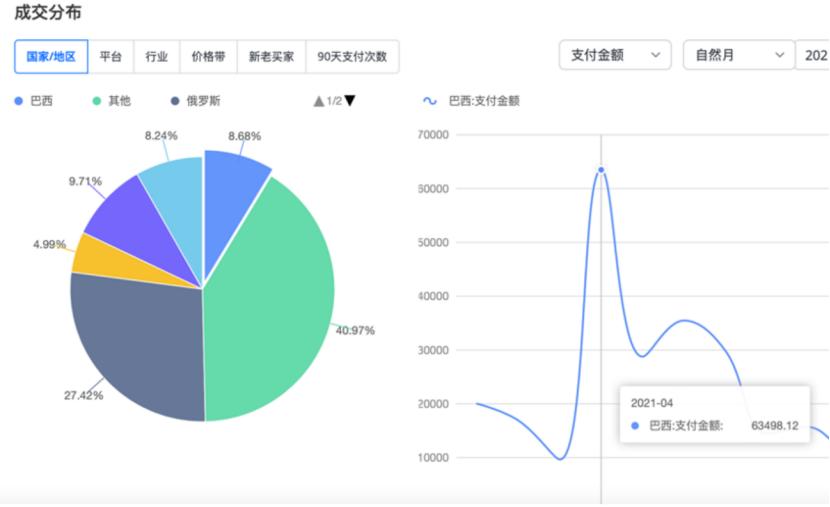Viewport: 830px width, 507px height.
Task: Toggle the 巴西 legend dot
Action: pos(20,101)
